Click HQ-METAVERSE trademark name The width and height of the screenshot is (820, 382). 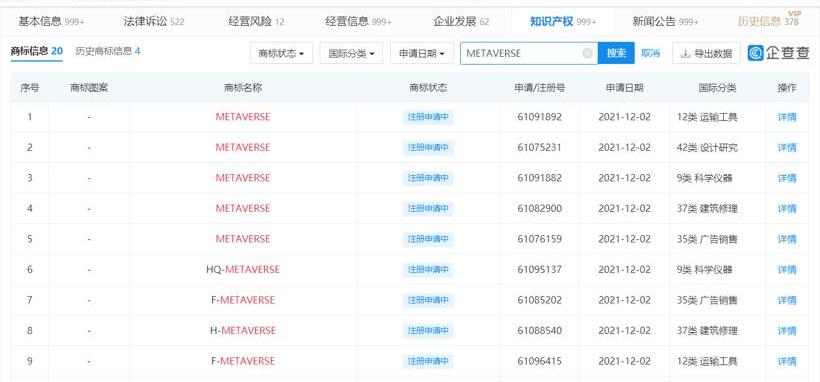[x=243, y=269]
